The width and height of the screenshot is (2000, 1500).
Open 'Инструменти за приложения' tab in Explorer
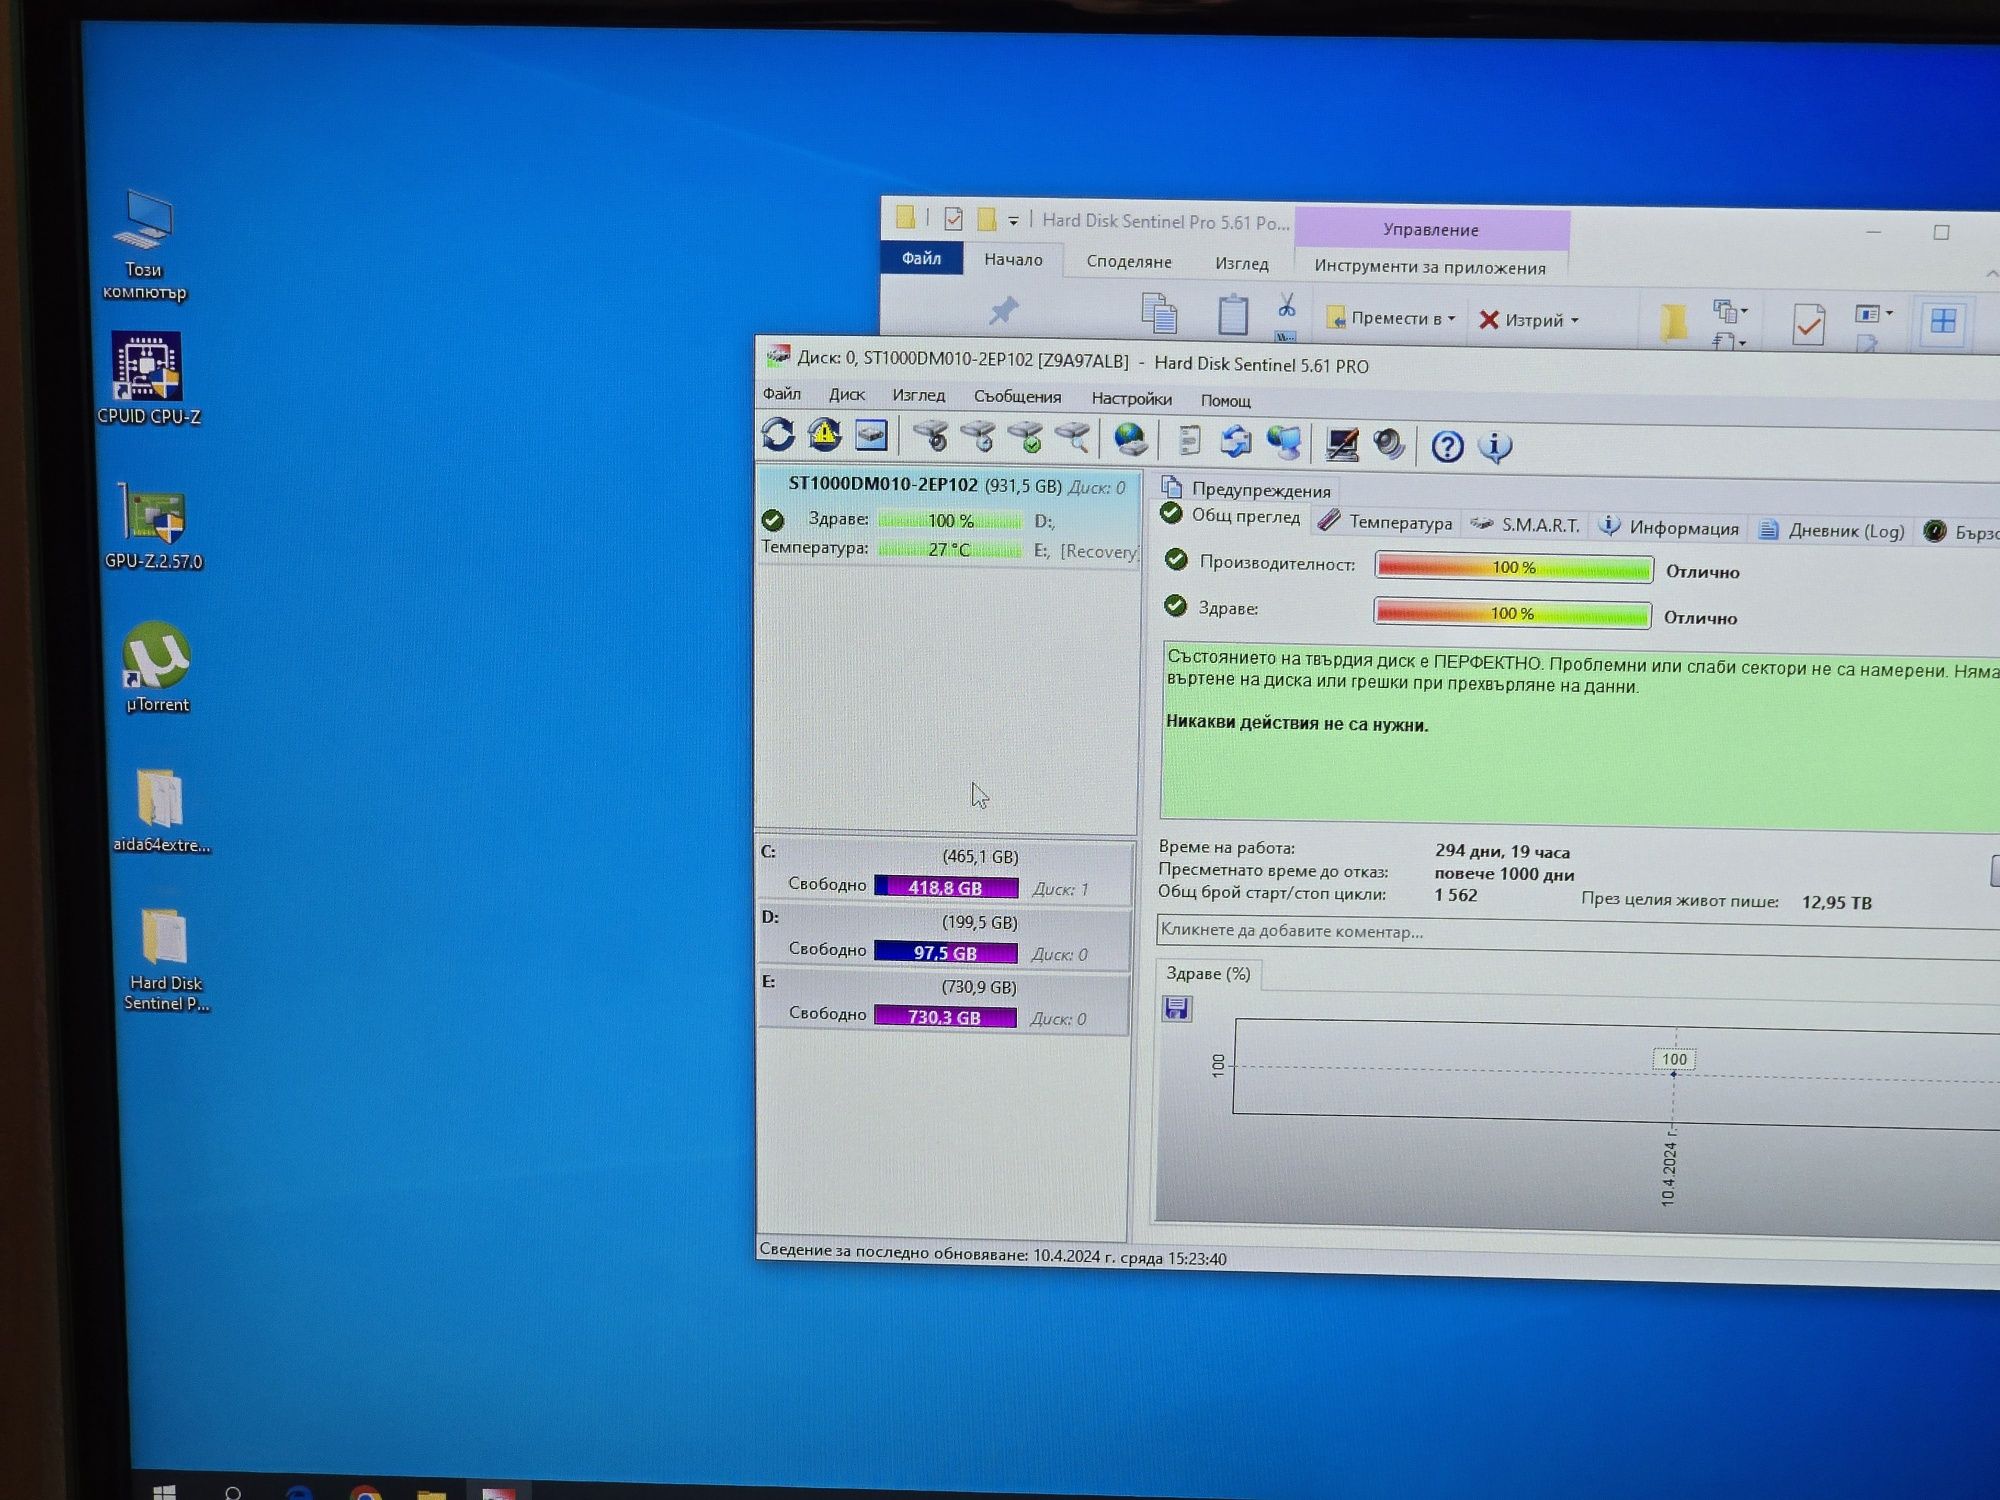pos(1430,267)
